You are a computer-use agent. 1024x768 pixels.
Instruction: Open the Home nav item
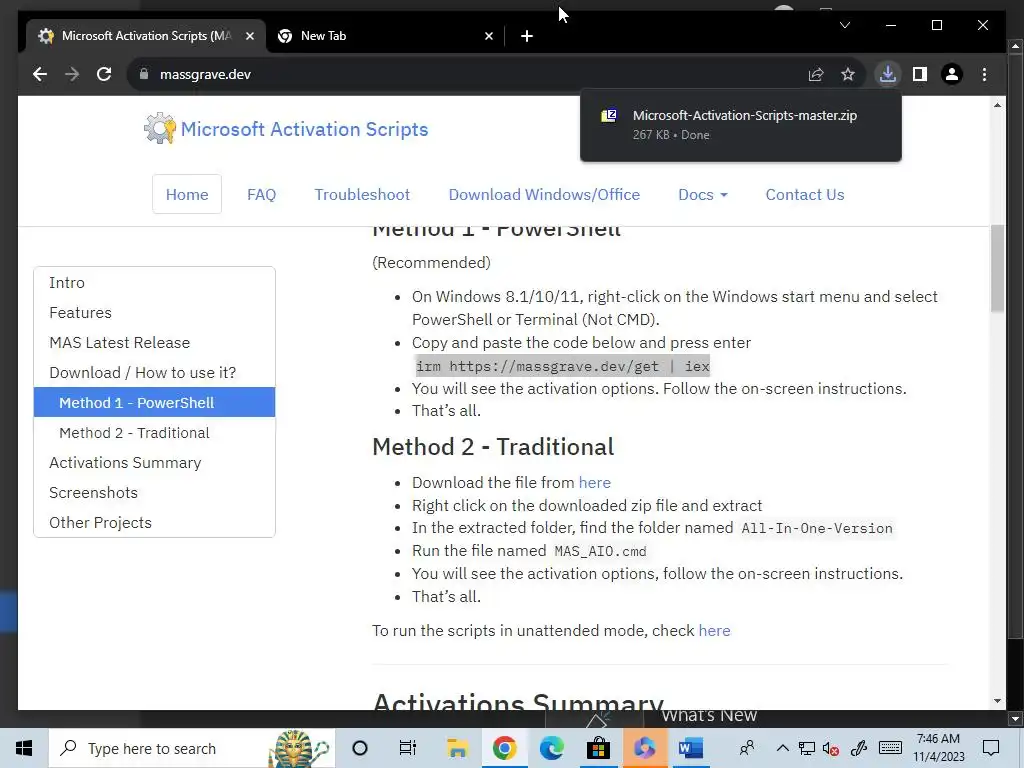click(187, 195)
